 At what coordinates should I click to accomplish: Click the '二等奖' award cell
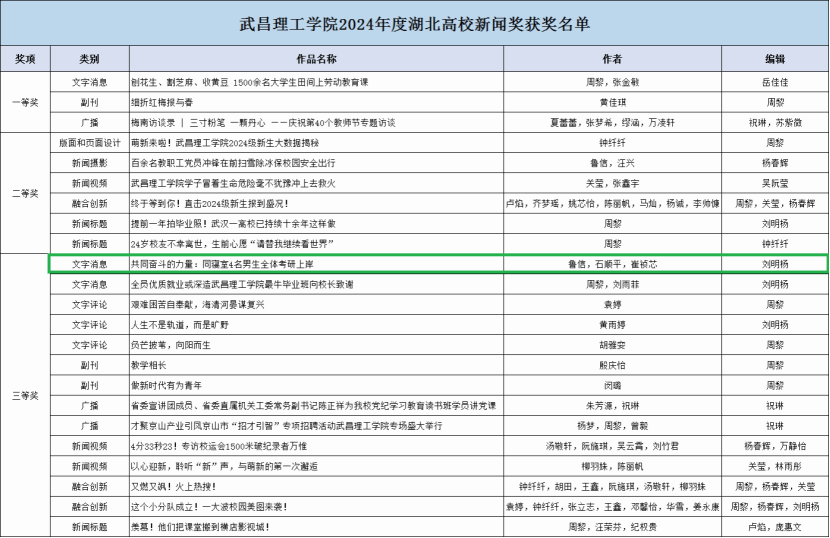click(25, 193)
